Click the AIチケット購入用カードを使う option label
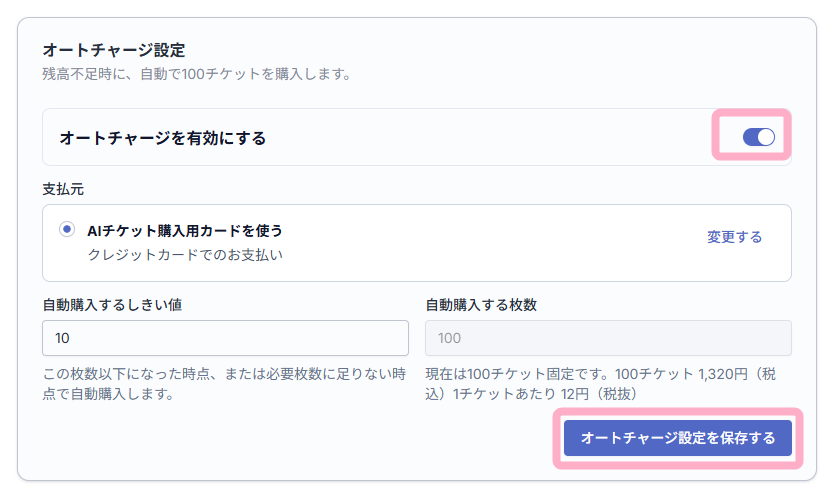Viewport: 839px width, 500px height. point(185,231)
